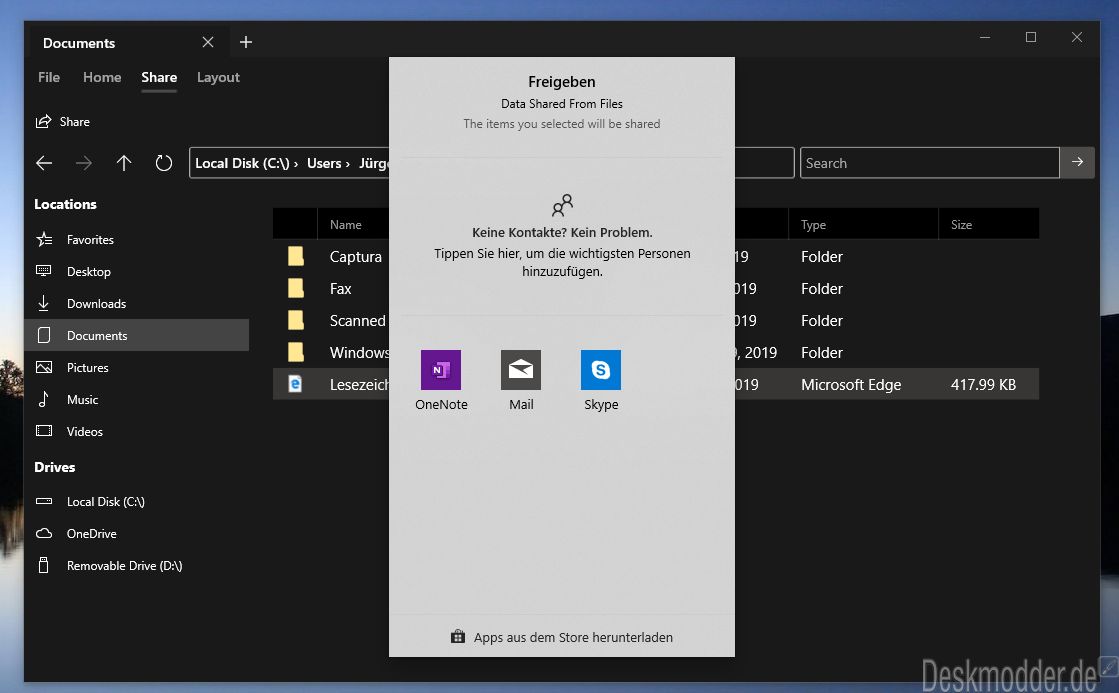The width and height of the screenshot is (1119, 693).
Task: Open Favorites in the sidebar
Action: click(136, 240)
